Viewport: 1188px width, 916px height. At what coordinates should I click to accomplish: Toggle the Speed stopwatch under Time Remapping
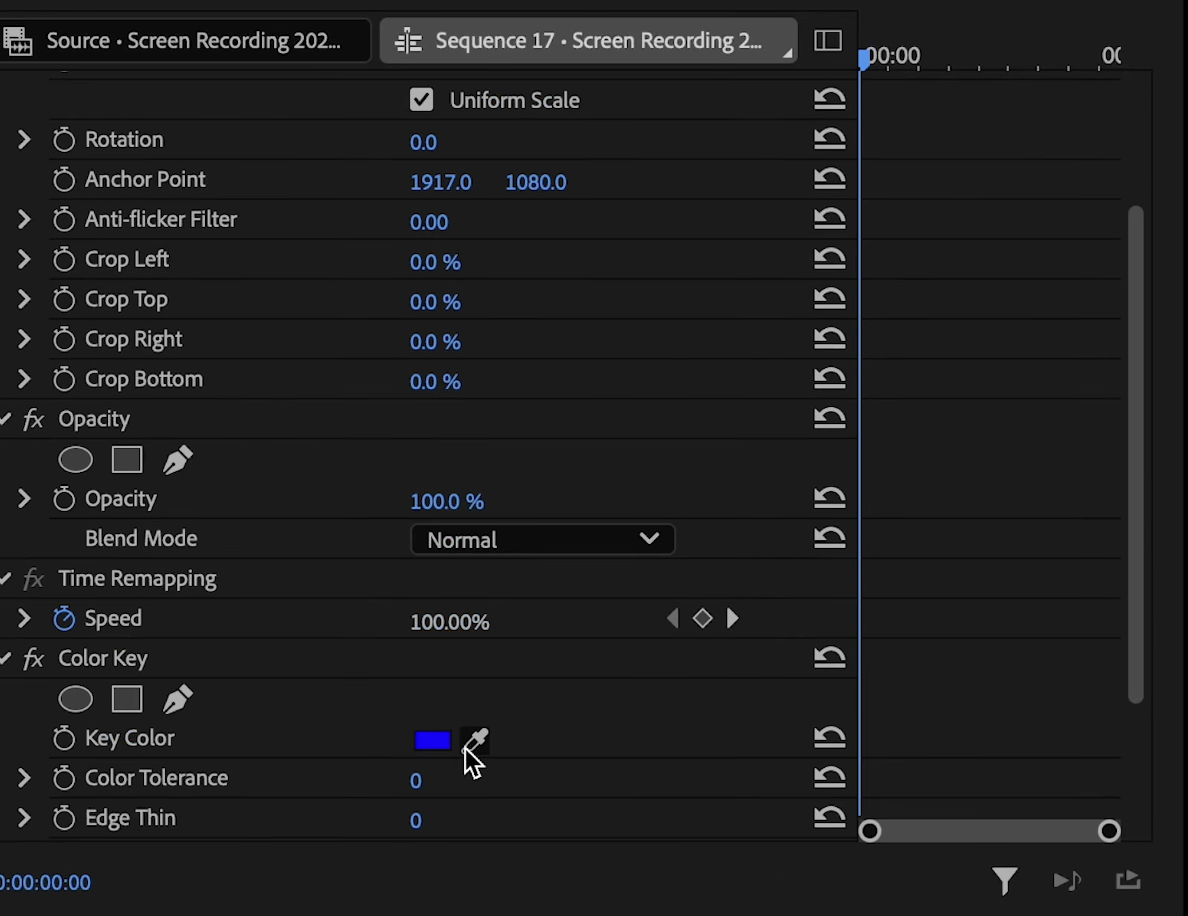click(64, 618)
